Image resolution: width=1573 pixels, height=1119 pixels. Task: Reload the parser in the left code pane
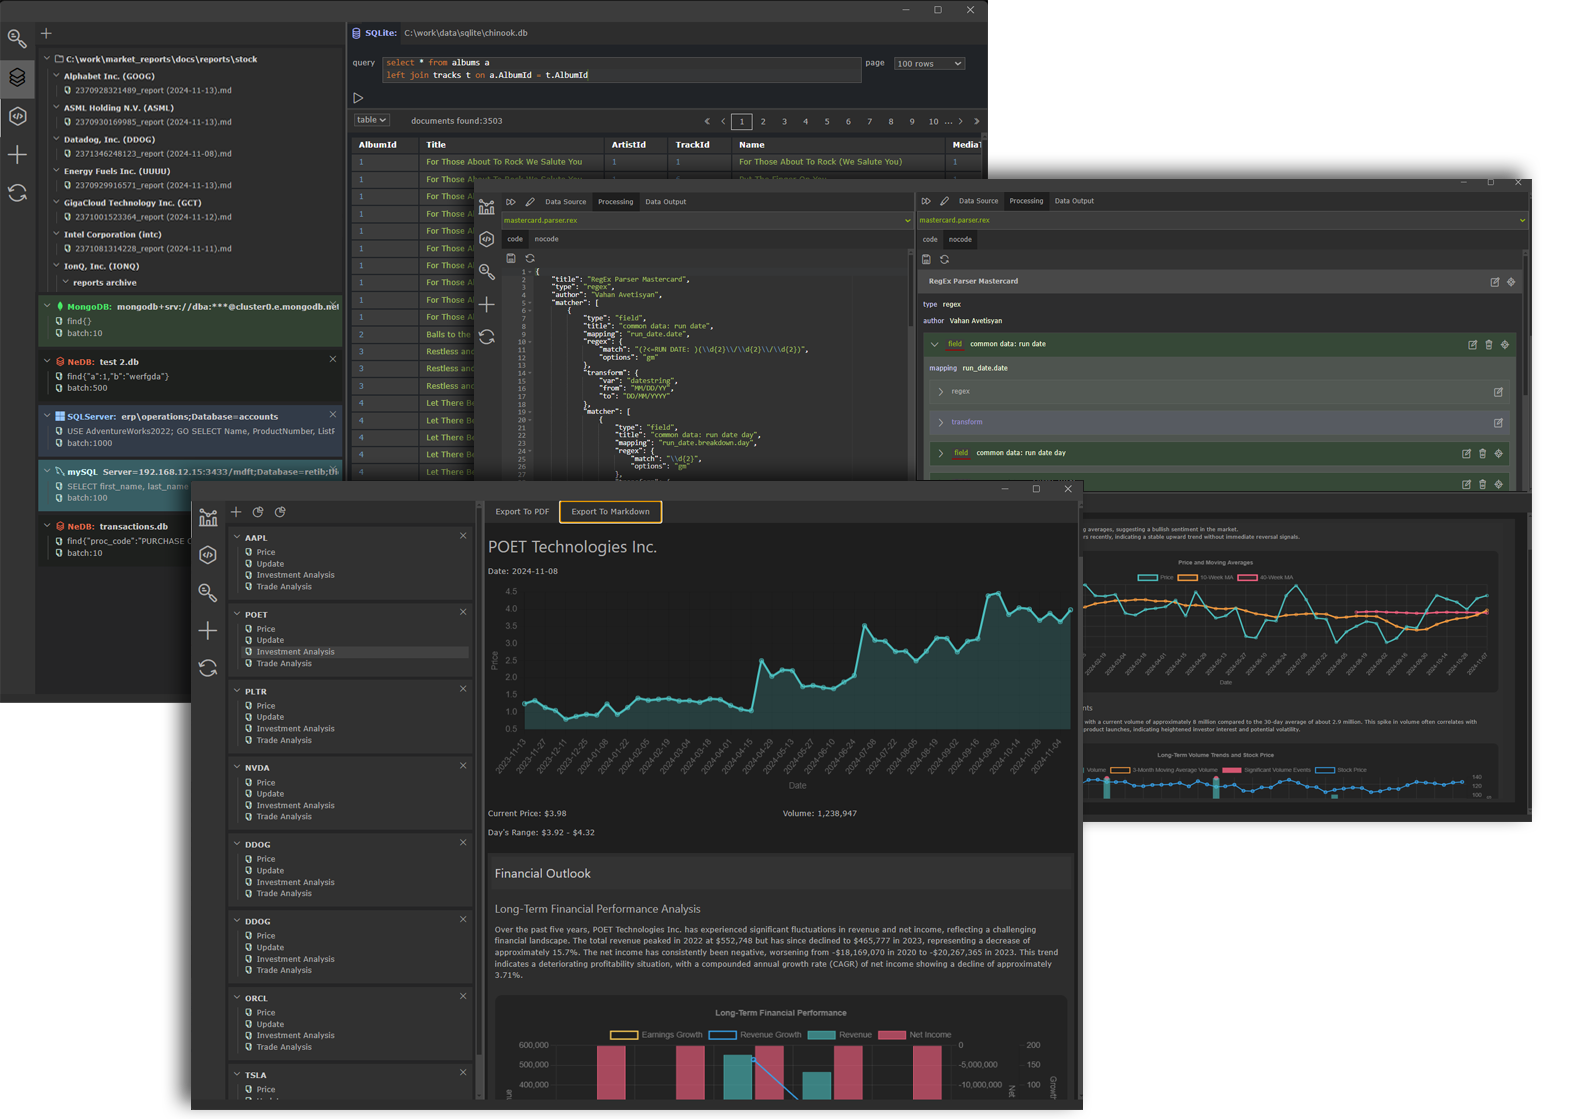tap(530, 258)
